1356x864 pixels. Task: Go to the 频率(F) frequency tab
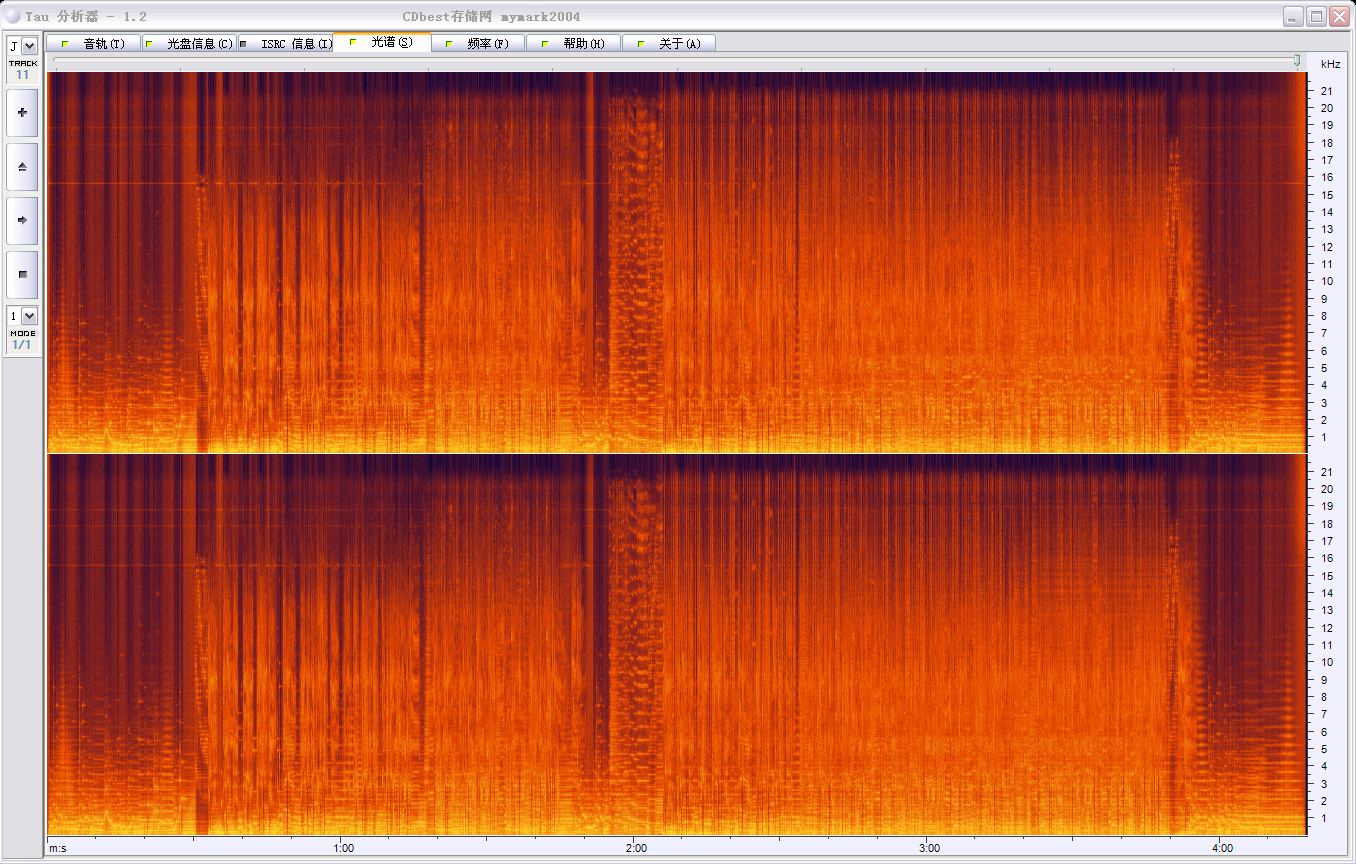pyautogui.click(x=478, y=44)
